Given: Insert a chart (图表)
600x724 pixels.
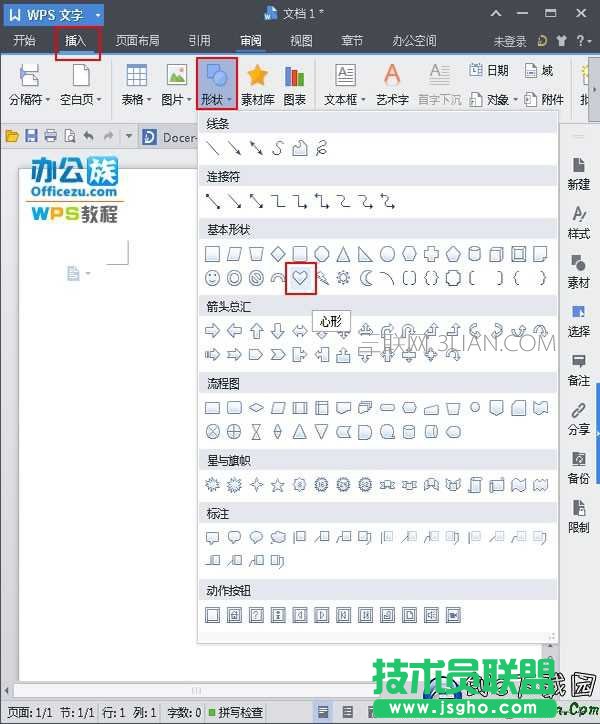Looking at the screenshot, I should coord(295,84).
